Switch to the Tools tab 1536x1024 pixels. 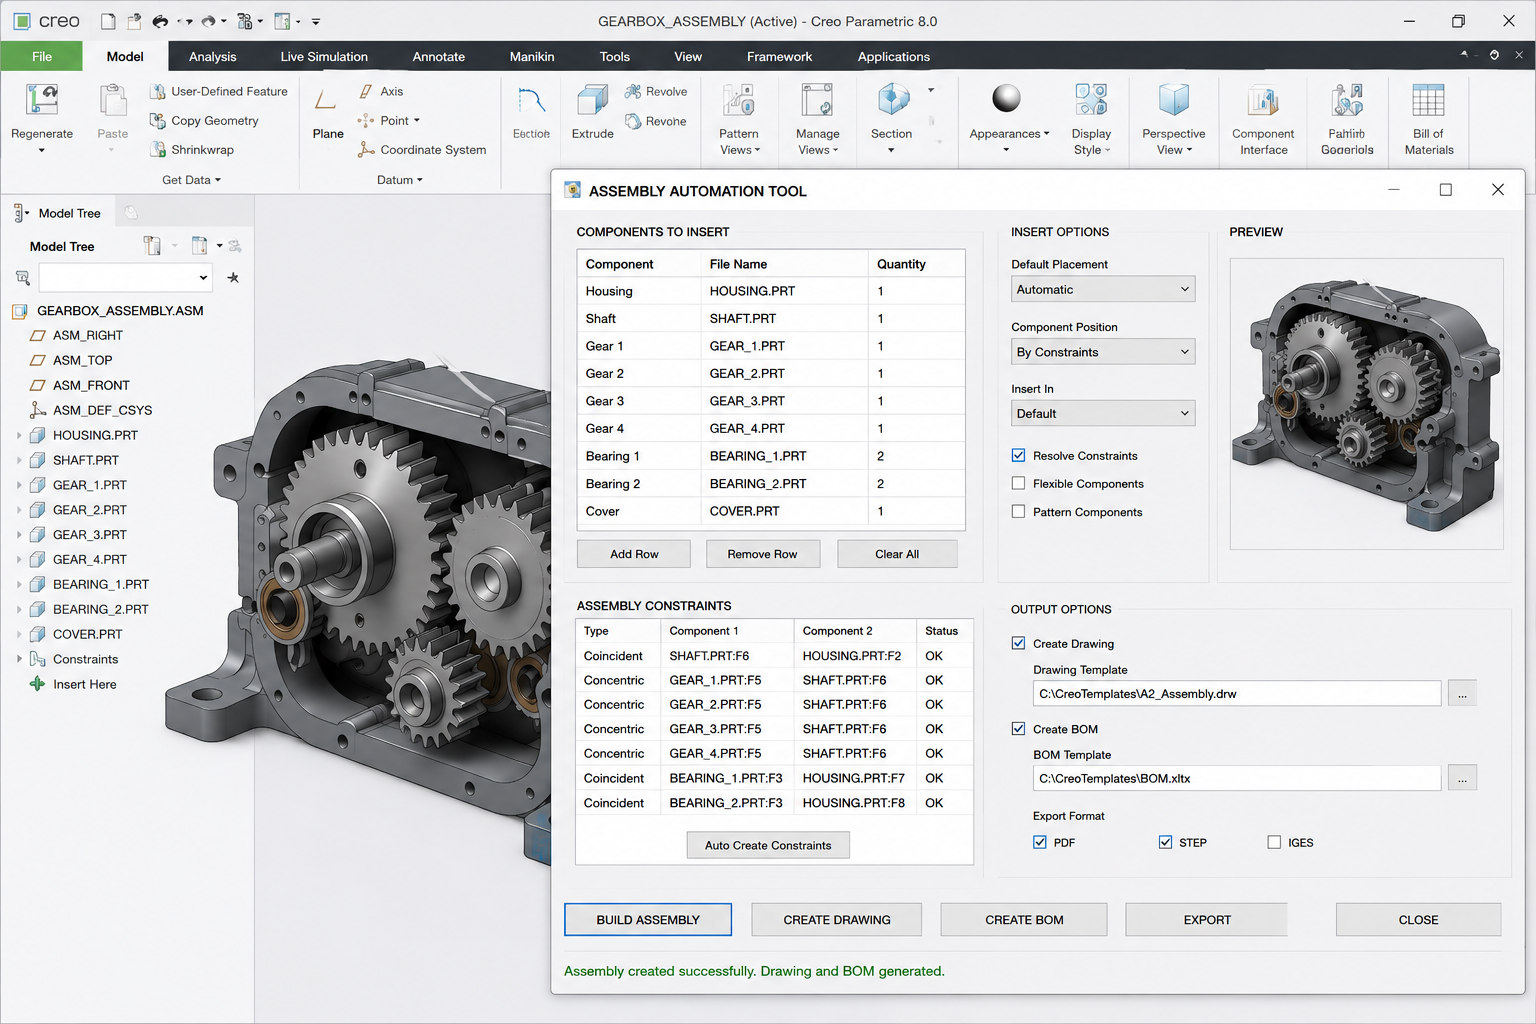point(614,56)
